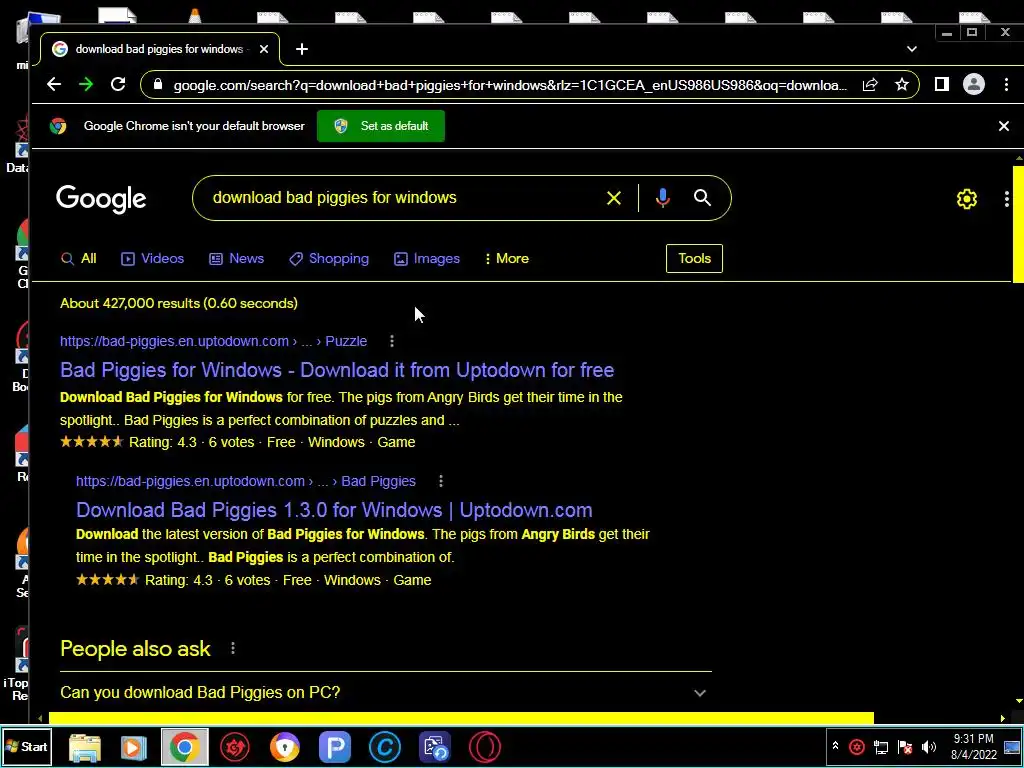The height and width of the screenshot is (768, 1024).
Task: Click the 'About 427,000 results' text
Action: 179,303
